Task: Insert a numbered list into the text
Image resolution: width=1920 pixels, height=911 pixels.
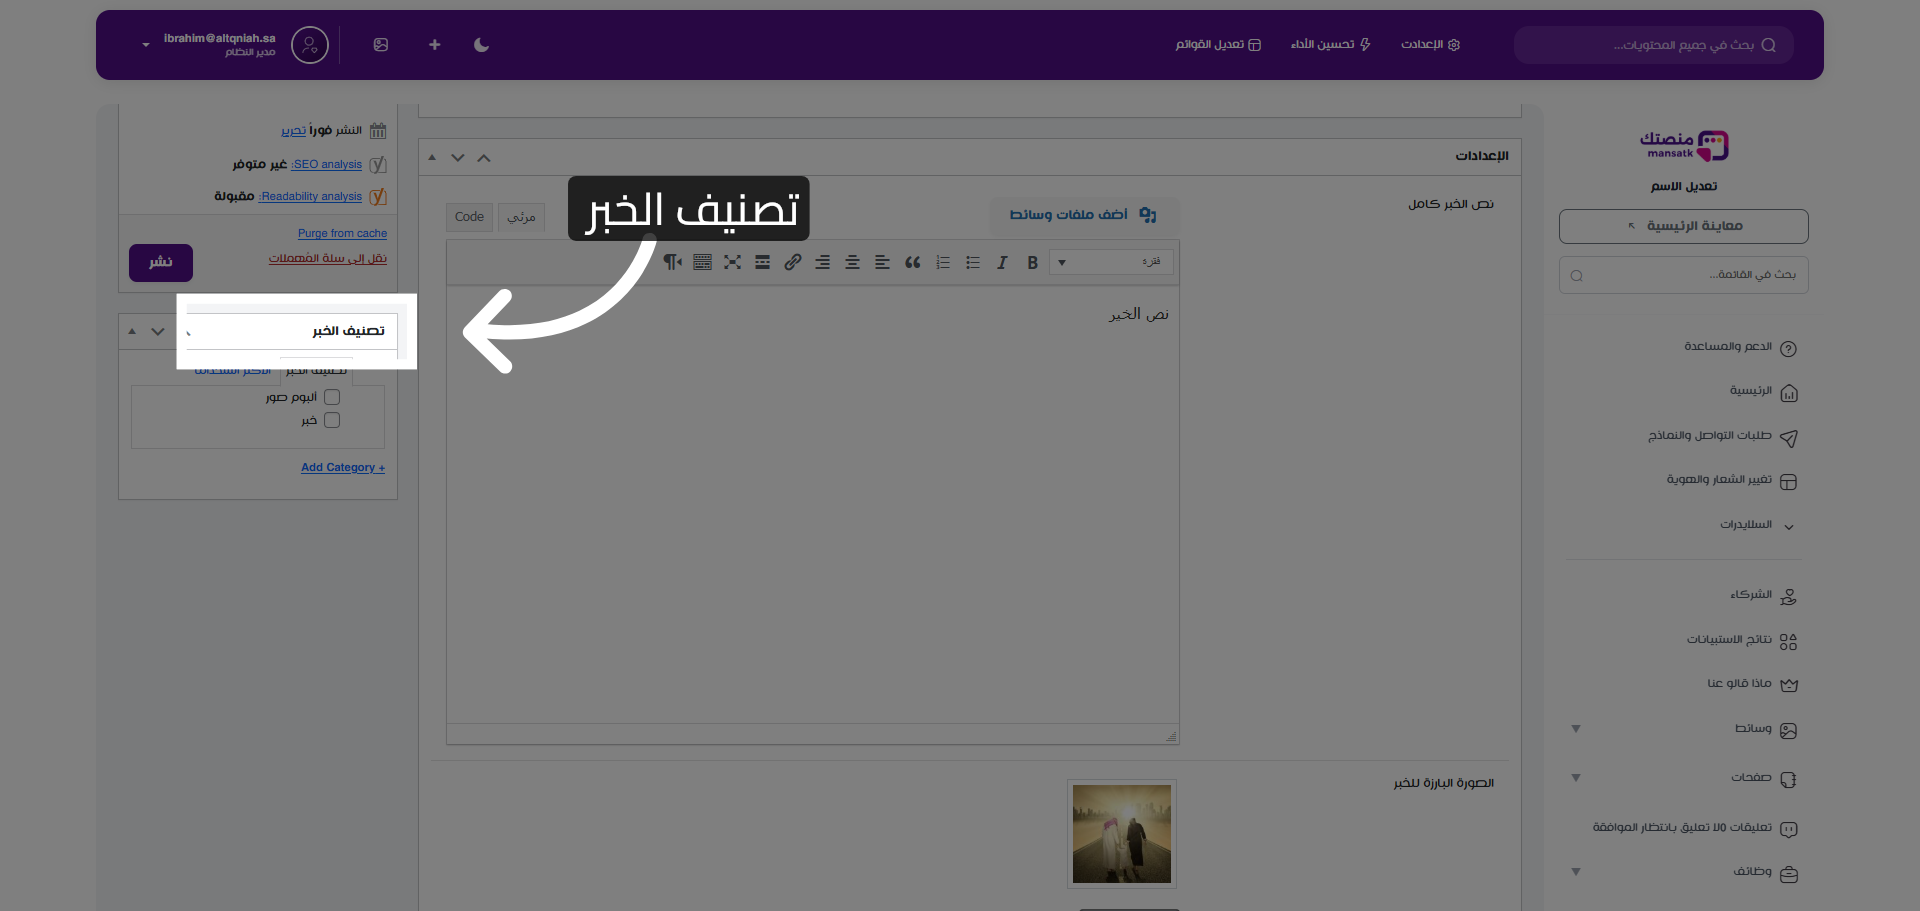Action: (x=942, y=262)
